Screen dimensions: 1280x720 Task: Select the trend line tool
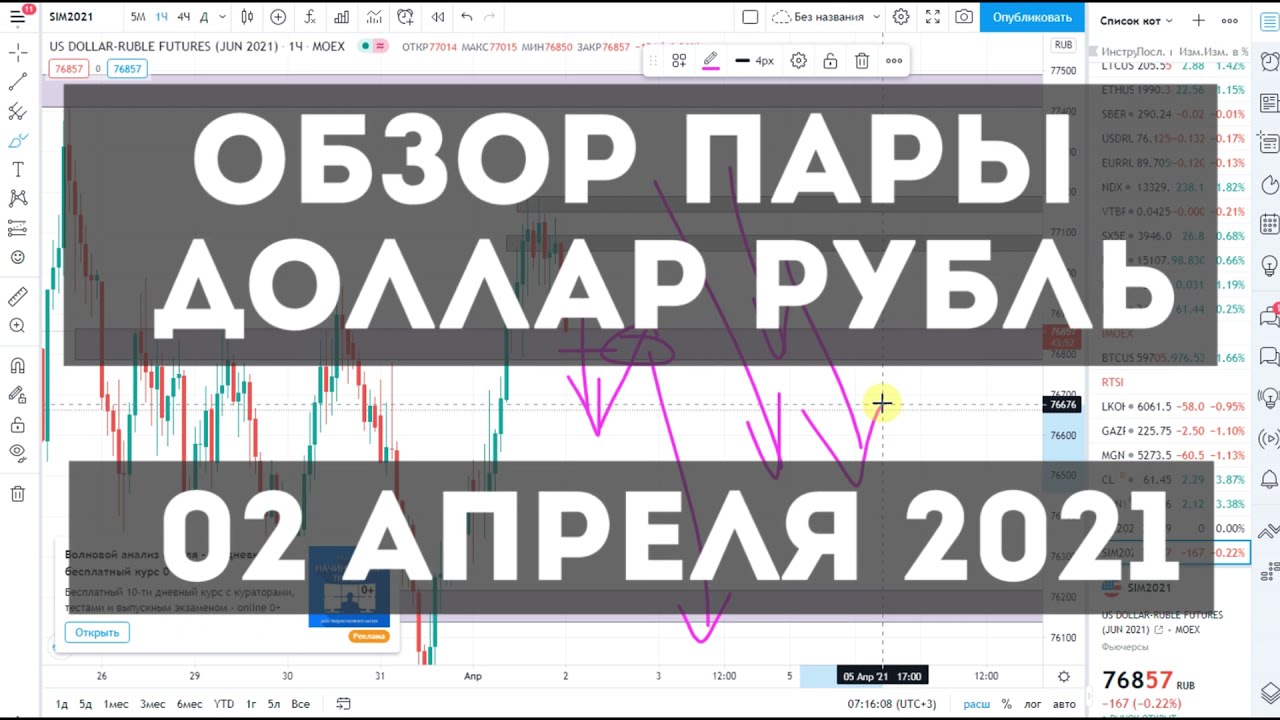tap(17, 82)
